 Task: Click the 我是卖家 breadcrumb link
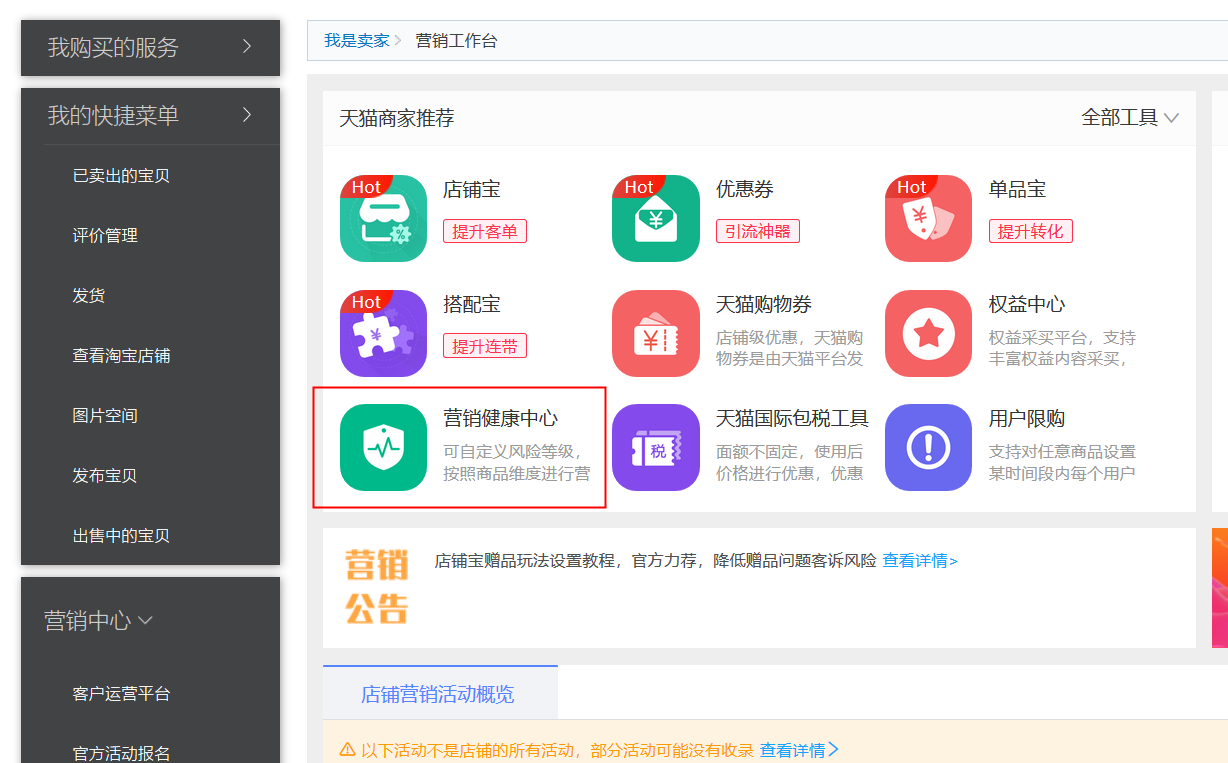click(x=356, y=41)
